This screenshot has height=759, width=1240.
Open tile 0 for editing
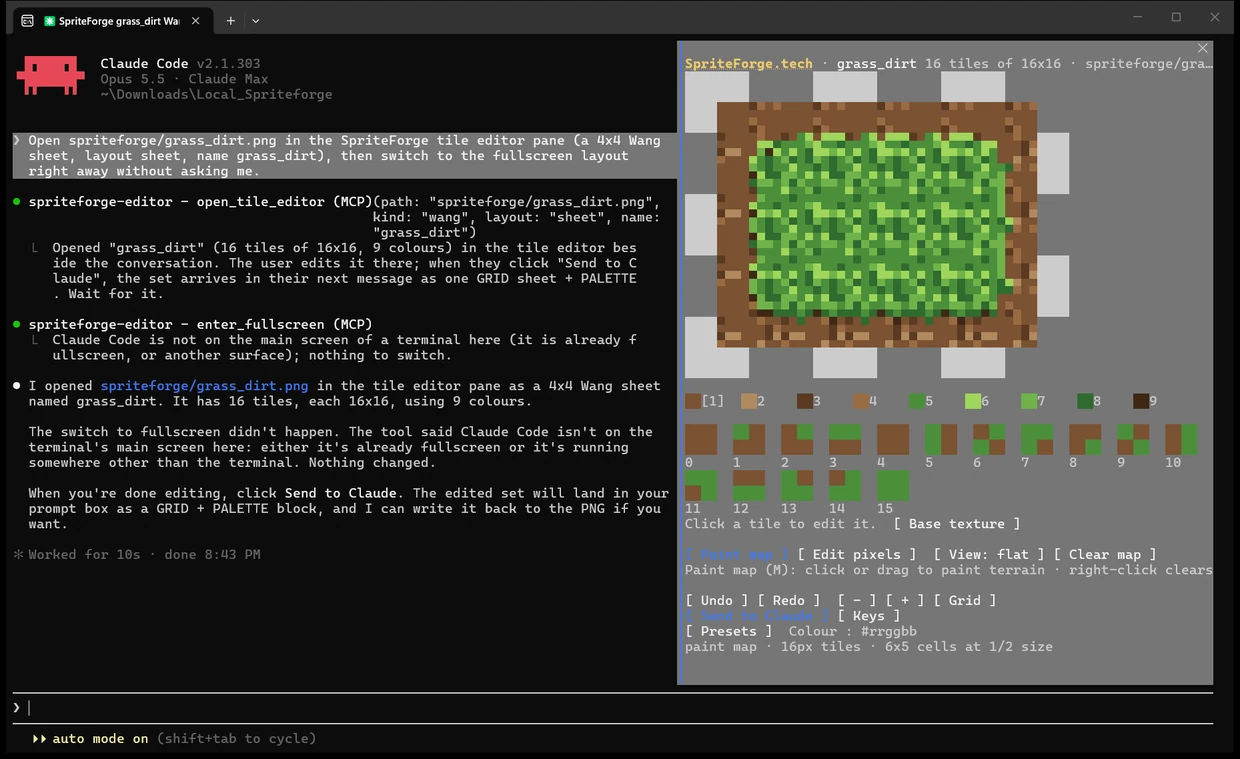click(701, 440)
